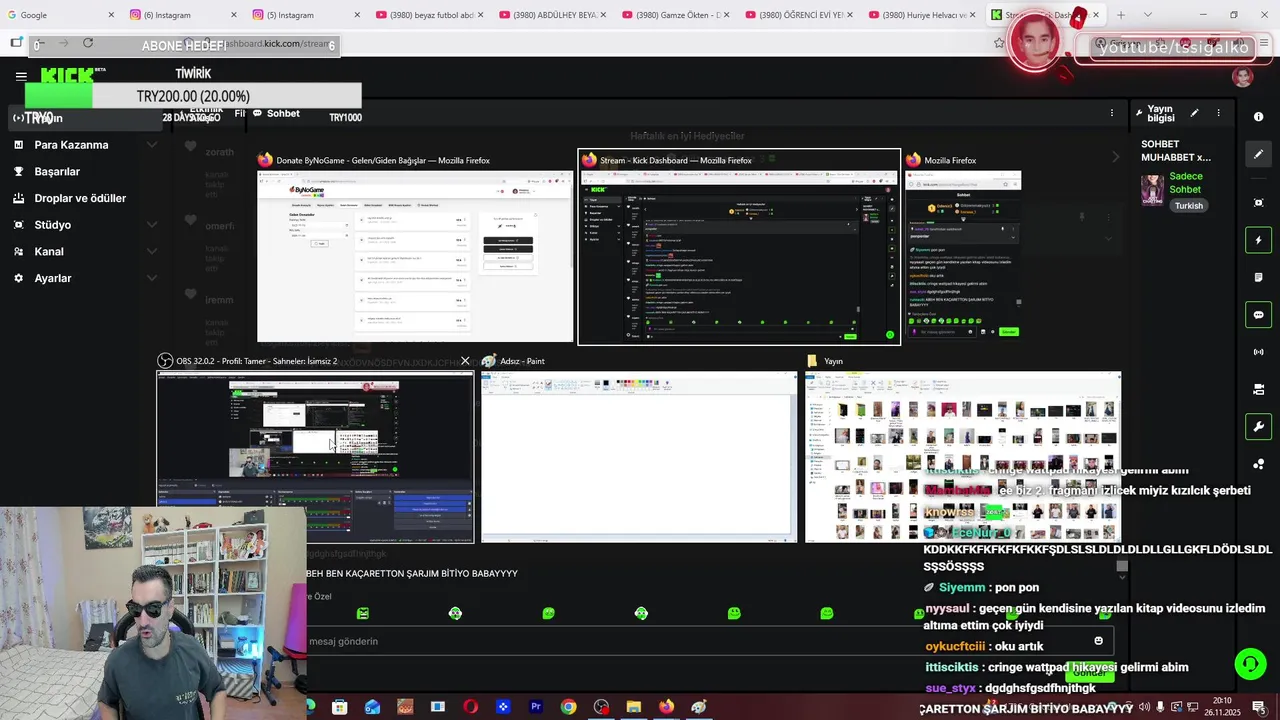Open the taskbar volume control
This screenshot has height=720, width=1280.
point(1144,707)
